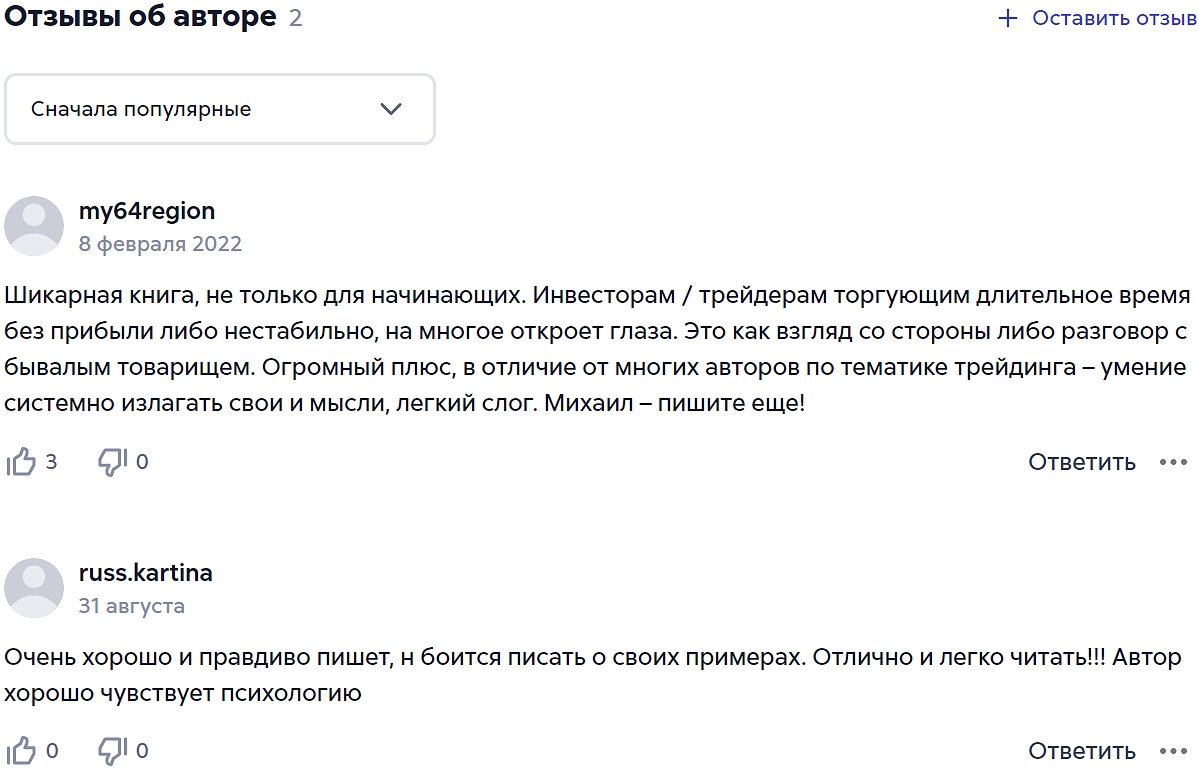
Task: Click Ответить under my64region's review
Action: (1081, 461)
